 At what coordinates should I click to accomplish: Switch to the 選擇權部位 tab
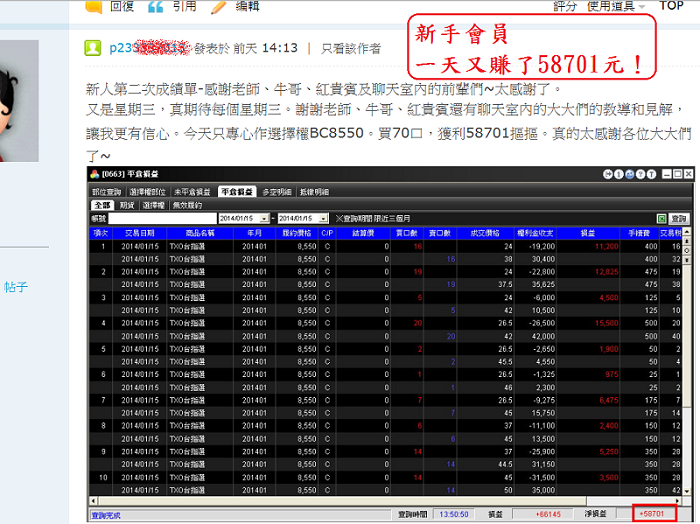pos(148,192)
